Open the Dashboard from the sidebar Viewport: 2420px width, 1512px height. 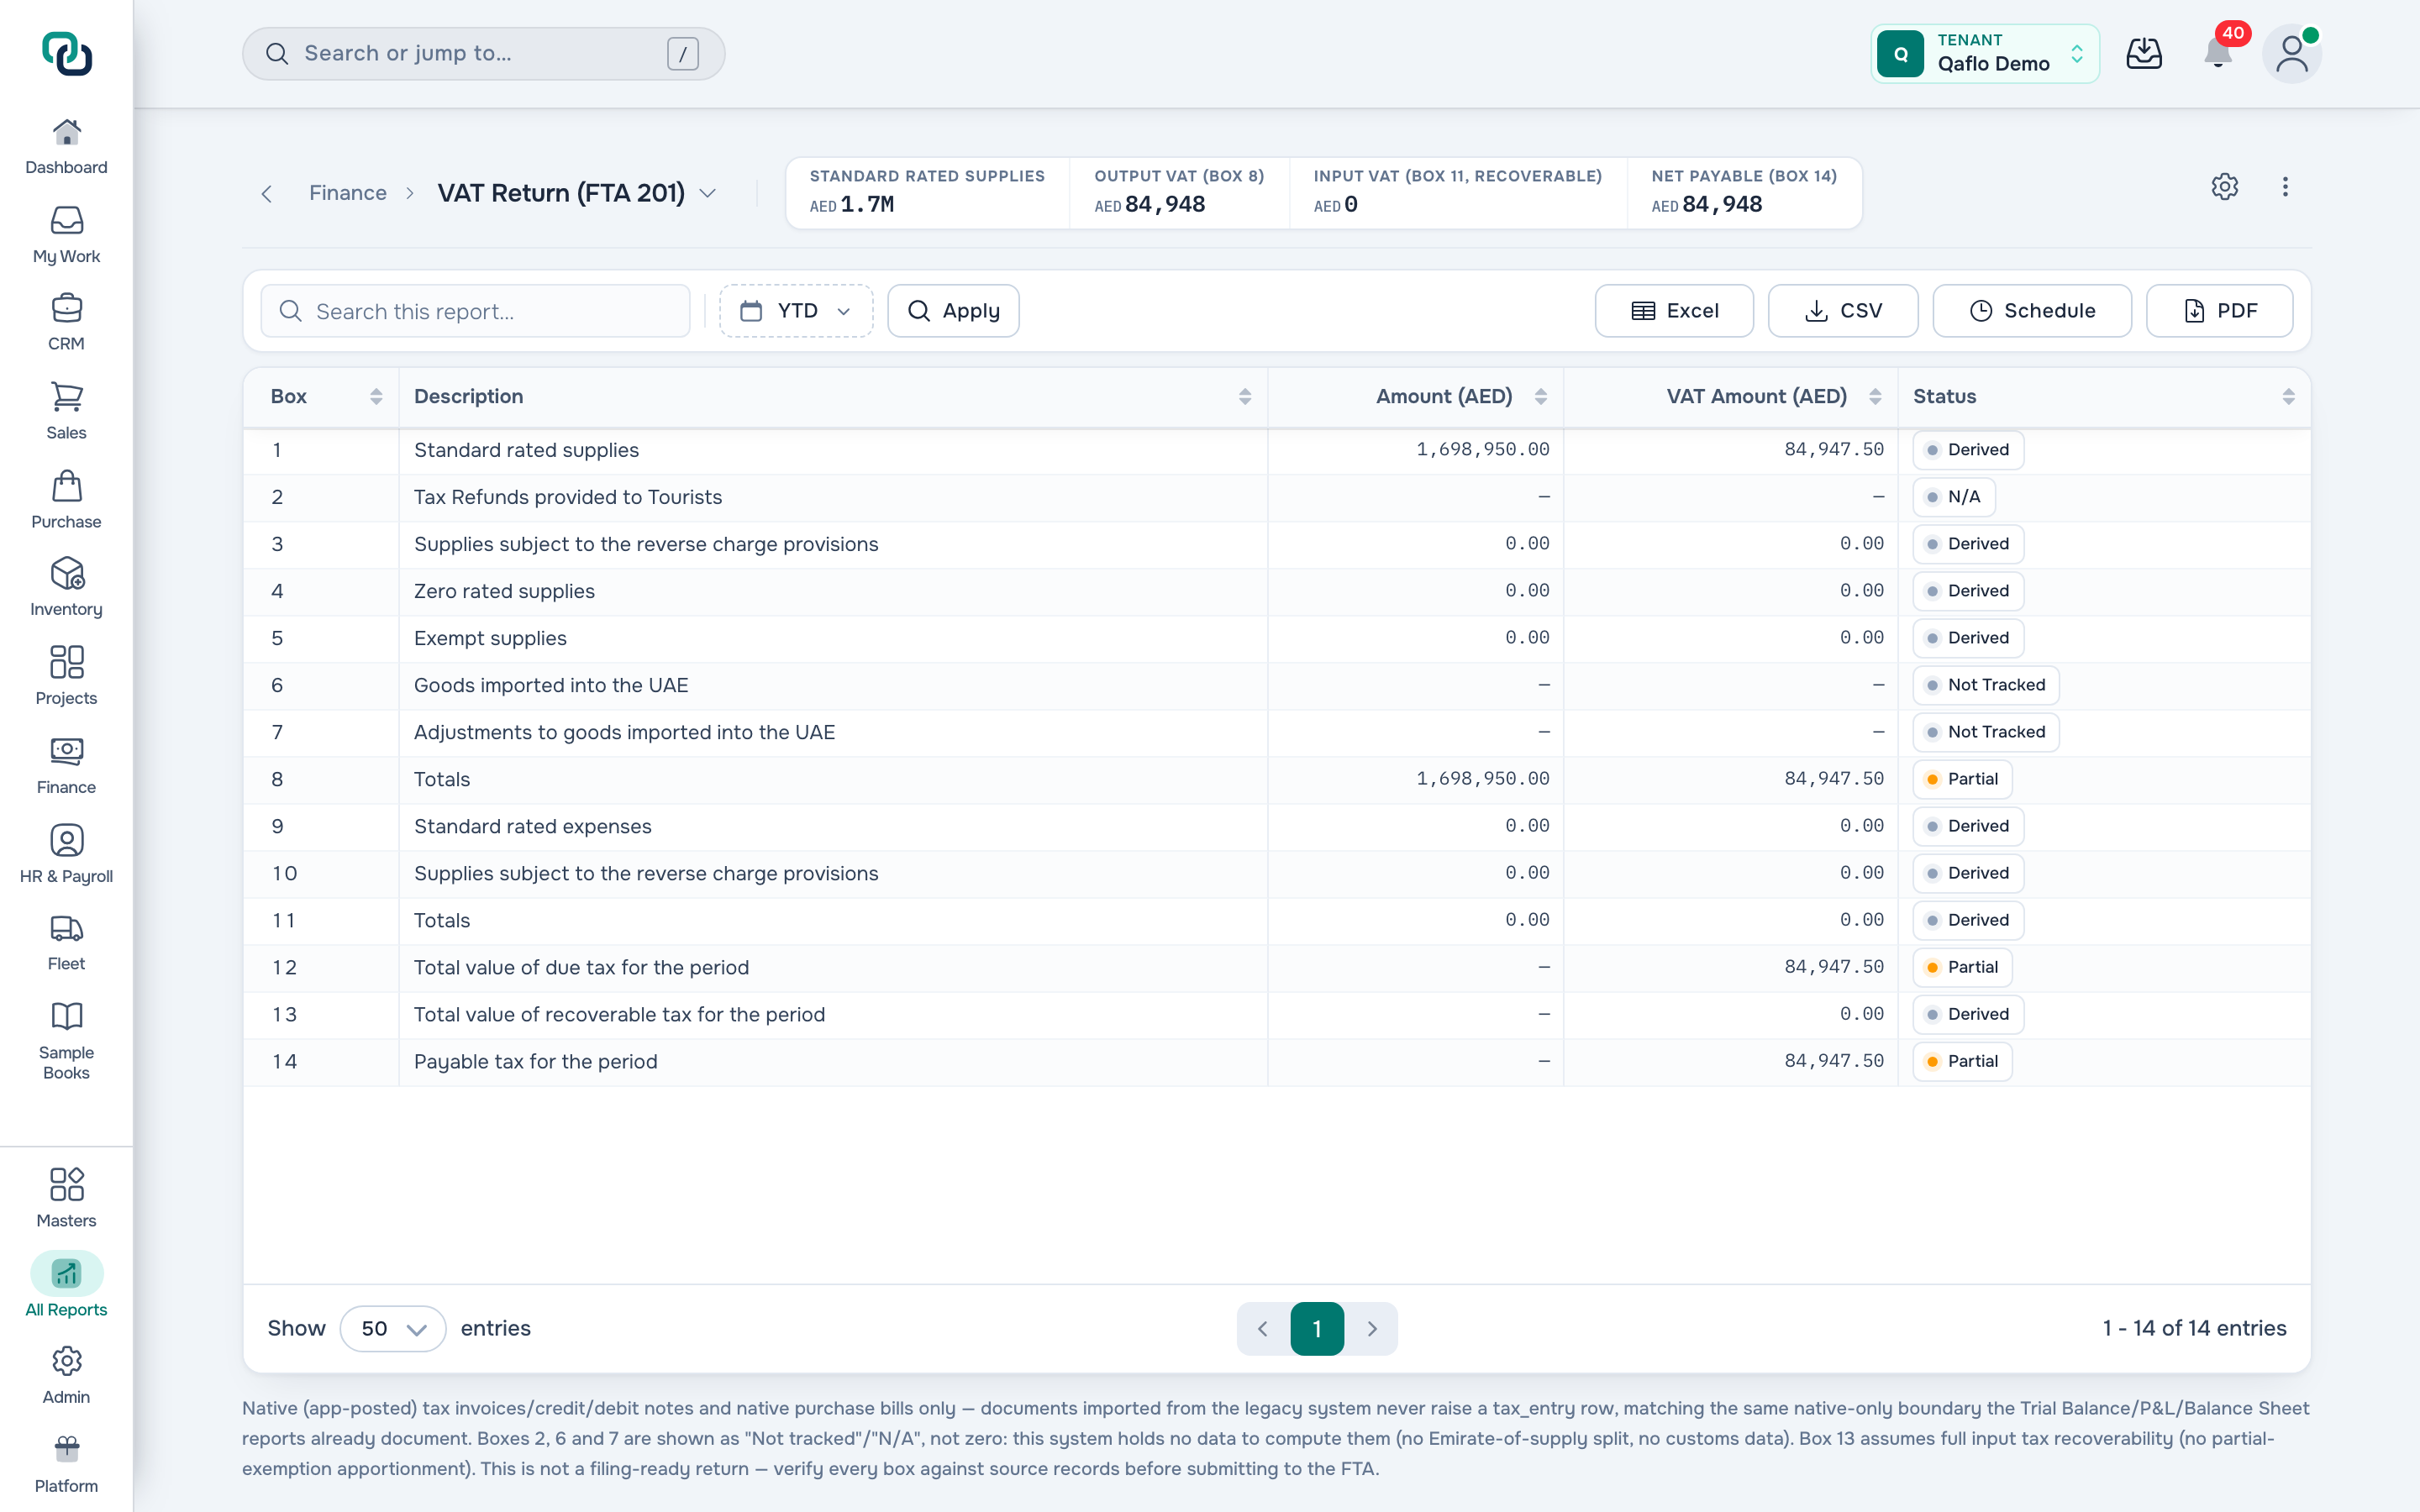[x=66, y=146]
